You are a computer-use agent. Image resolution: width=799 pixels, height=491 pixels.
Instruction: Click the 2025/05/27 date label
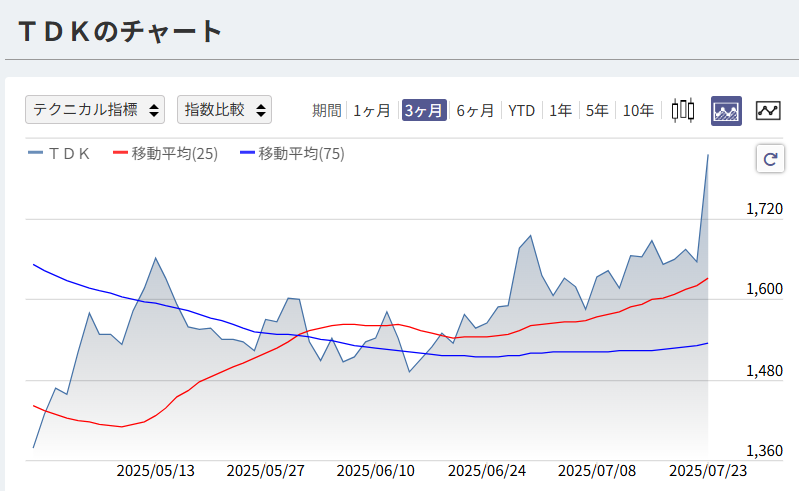coord(265,471)
